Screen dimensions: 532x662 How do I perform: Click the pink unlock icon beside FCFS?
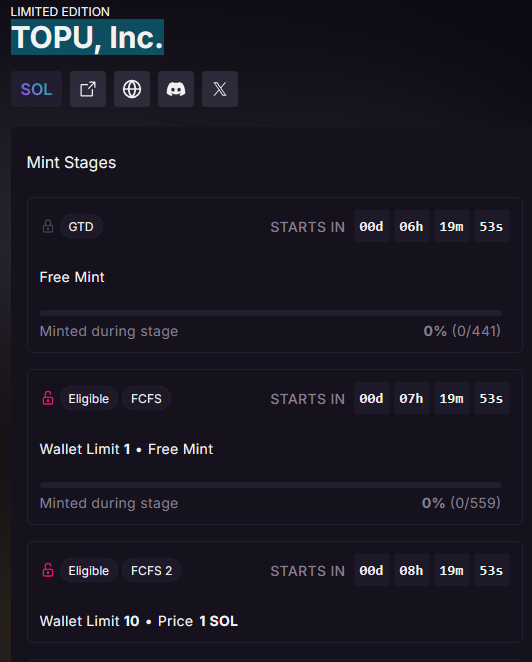(48, 398)
